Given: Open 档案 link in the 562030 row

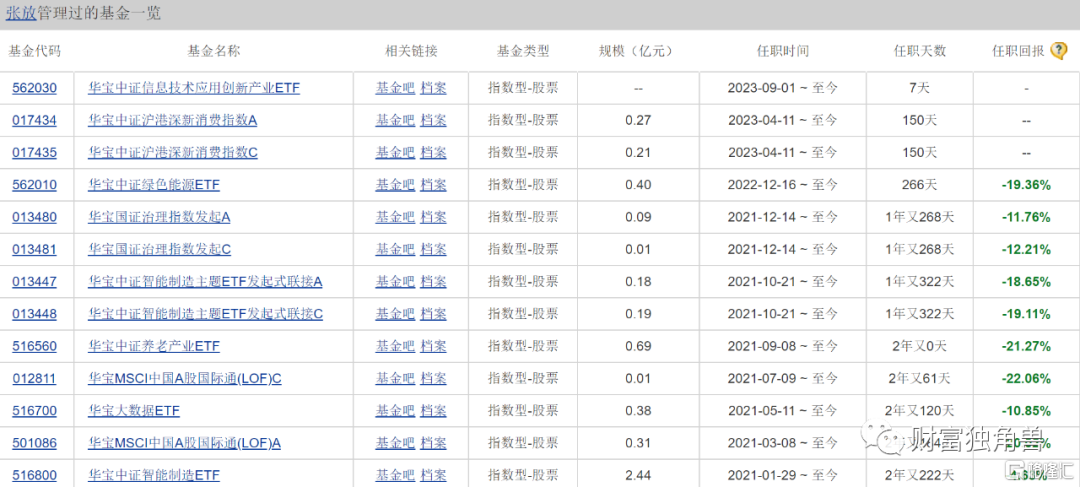Looking at the screenshot, I should pos(433,88).
